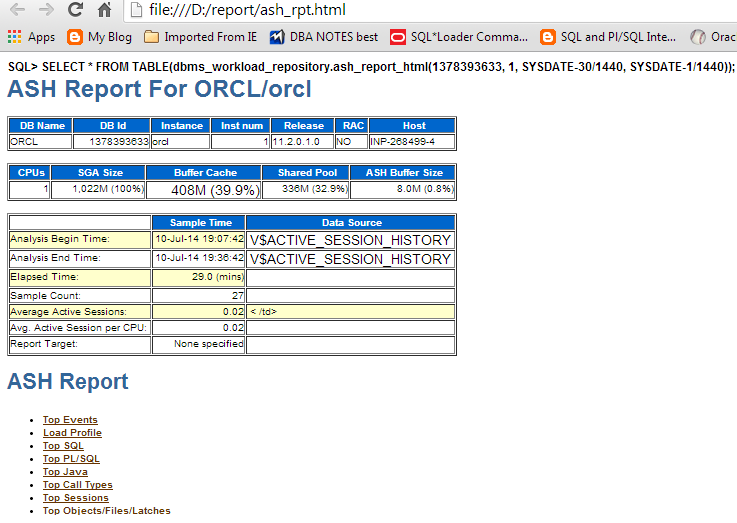The width and height of the screenshot is (737, 523).
Task: Jump to Top Call Types section
Action: click(78, 484)
